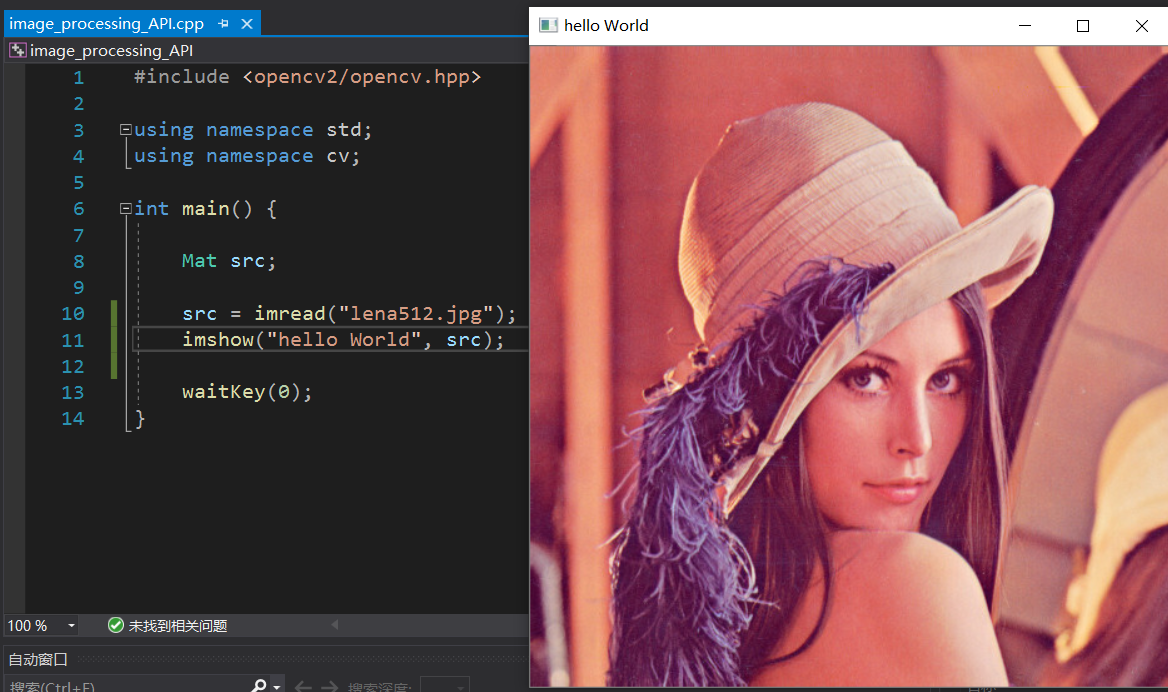The image size is (1168, 692).
Task: Click the magnifier search icon in 自动窗口
Action: click(x=258, y=685)
